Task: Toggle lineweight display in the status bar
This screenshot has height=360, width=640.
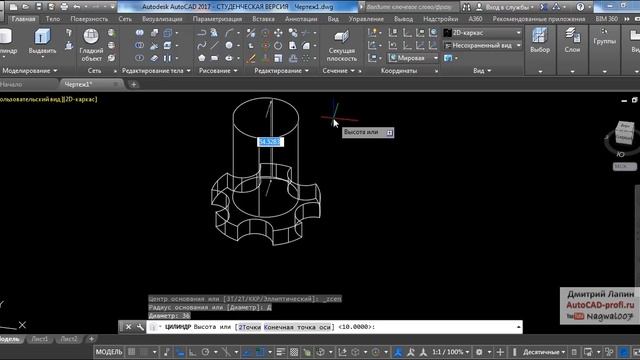Action: pyautogui.click(x=281, y=352)
